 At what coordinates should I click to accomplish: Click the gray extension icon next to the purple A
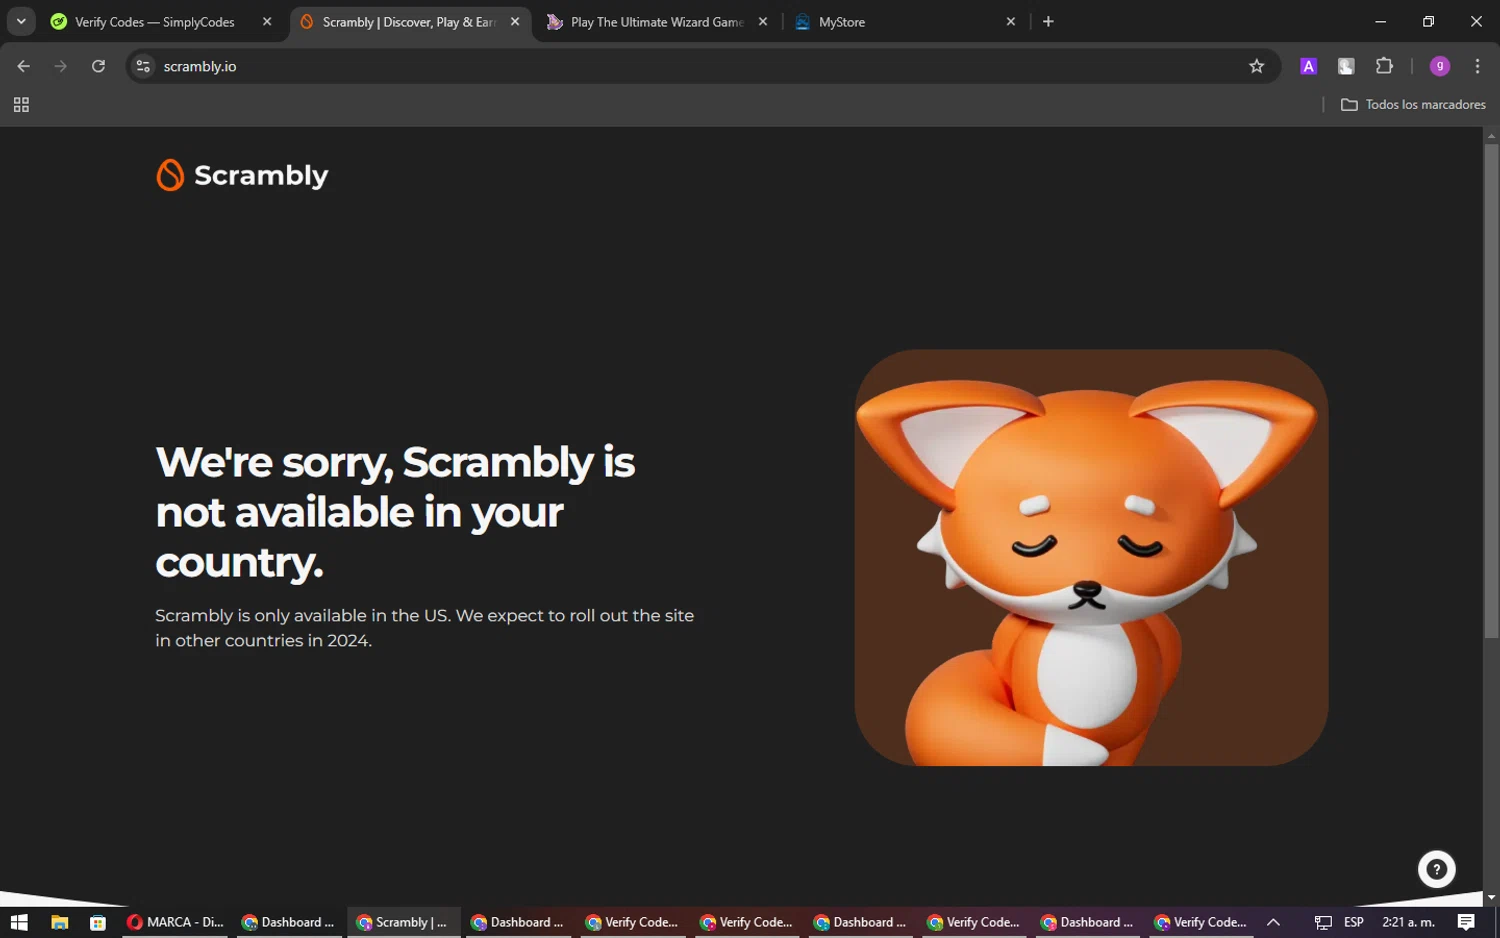coord(1346,66)
